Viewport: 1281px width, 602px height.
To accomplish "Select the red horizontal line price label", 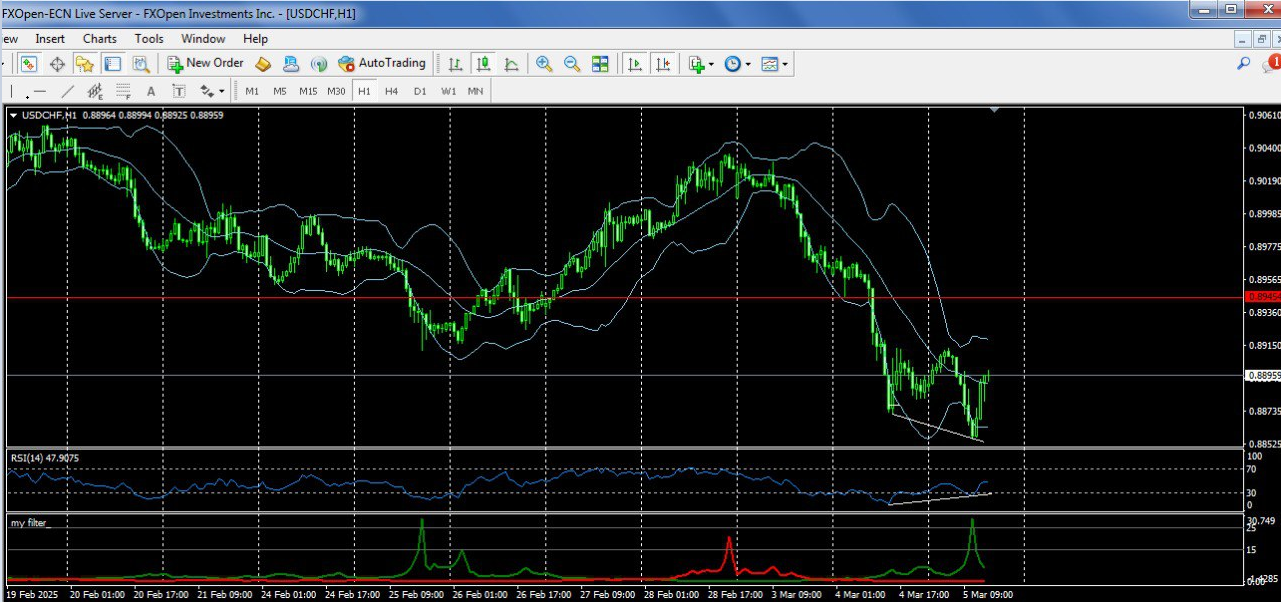I will (x=1263, y=298).
